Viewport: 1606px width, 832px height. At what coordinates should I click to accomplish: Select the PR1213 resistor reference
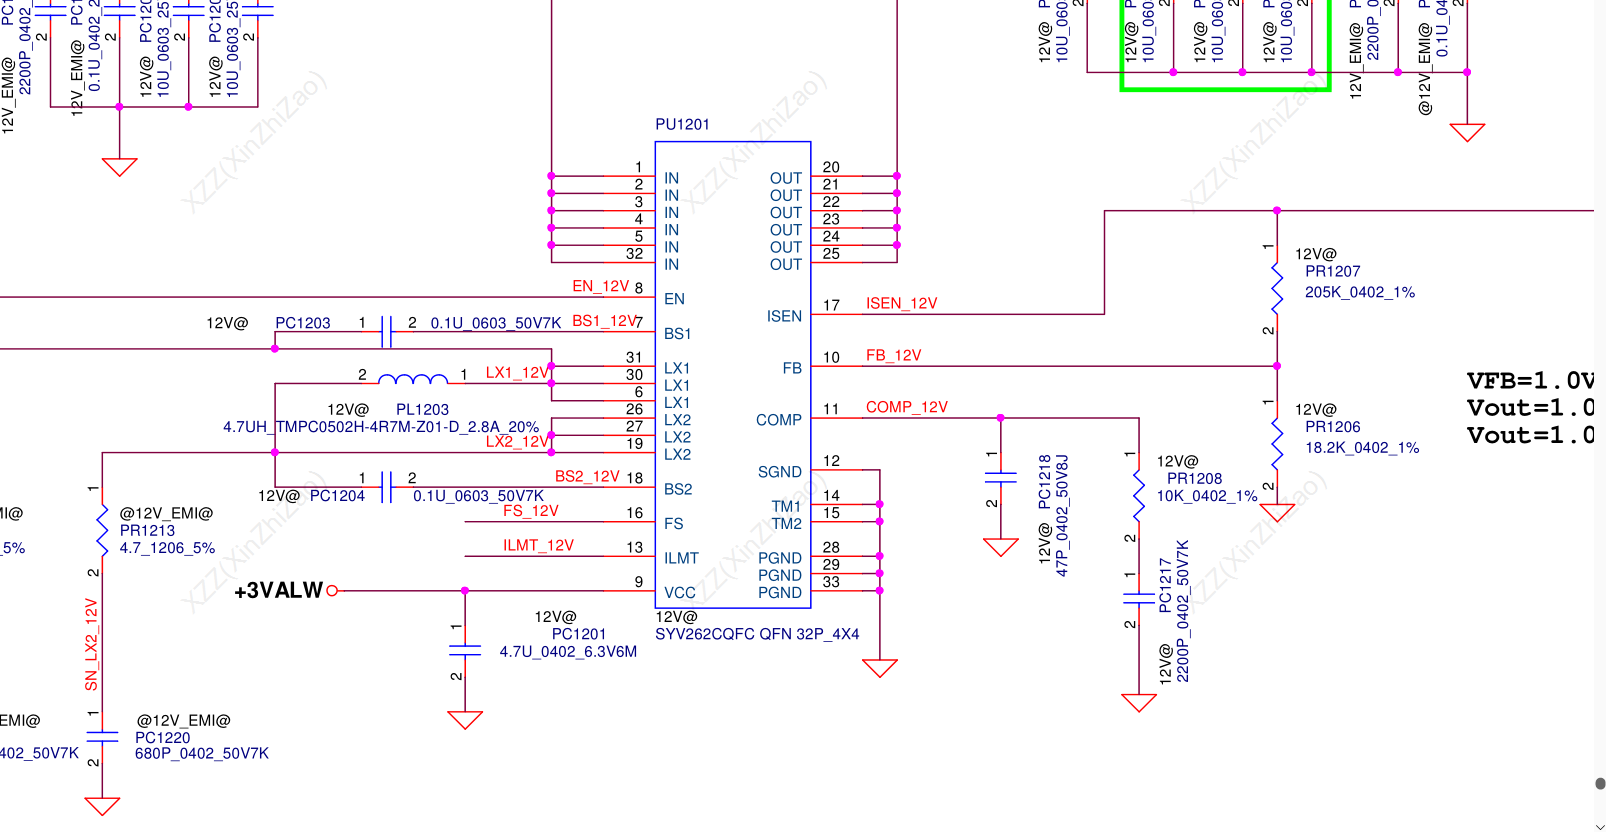coord(147,531)
